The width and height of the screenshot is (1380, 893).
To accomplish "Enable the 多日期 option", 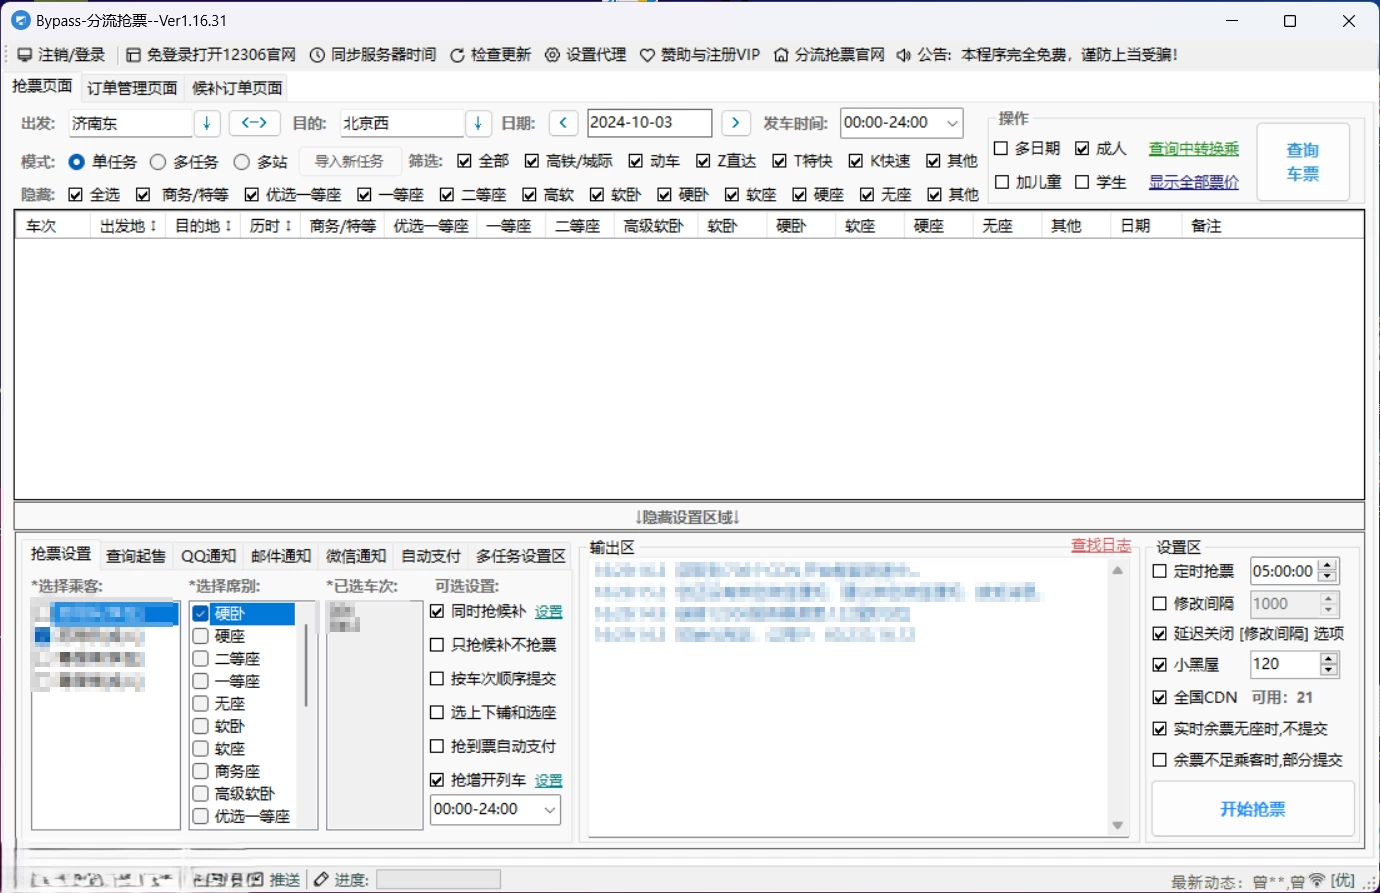I will pos(1001,149).
